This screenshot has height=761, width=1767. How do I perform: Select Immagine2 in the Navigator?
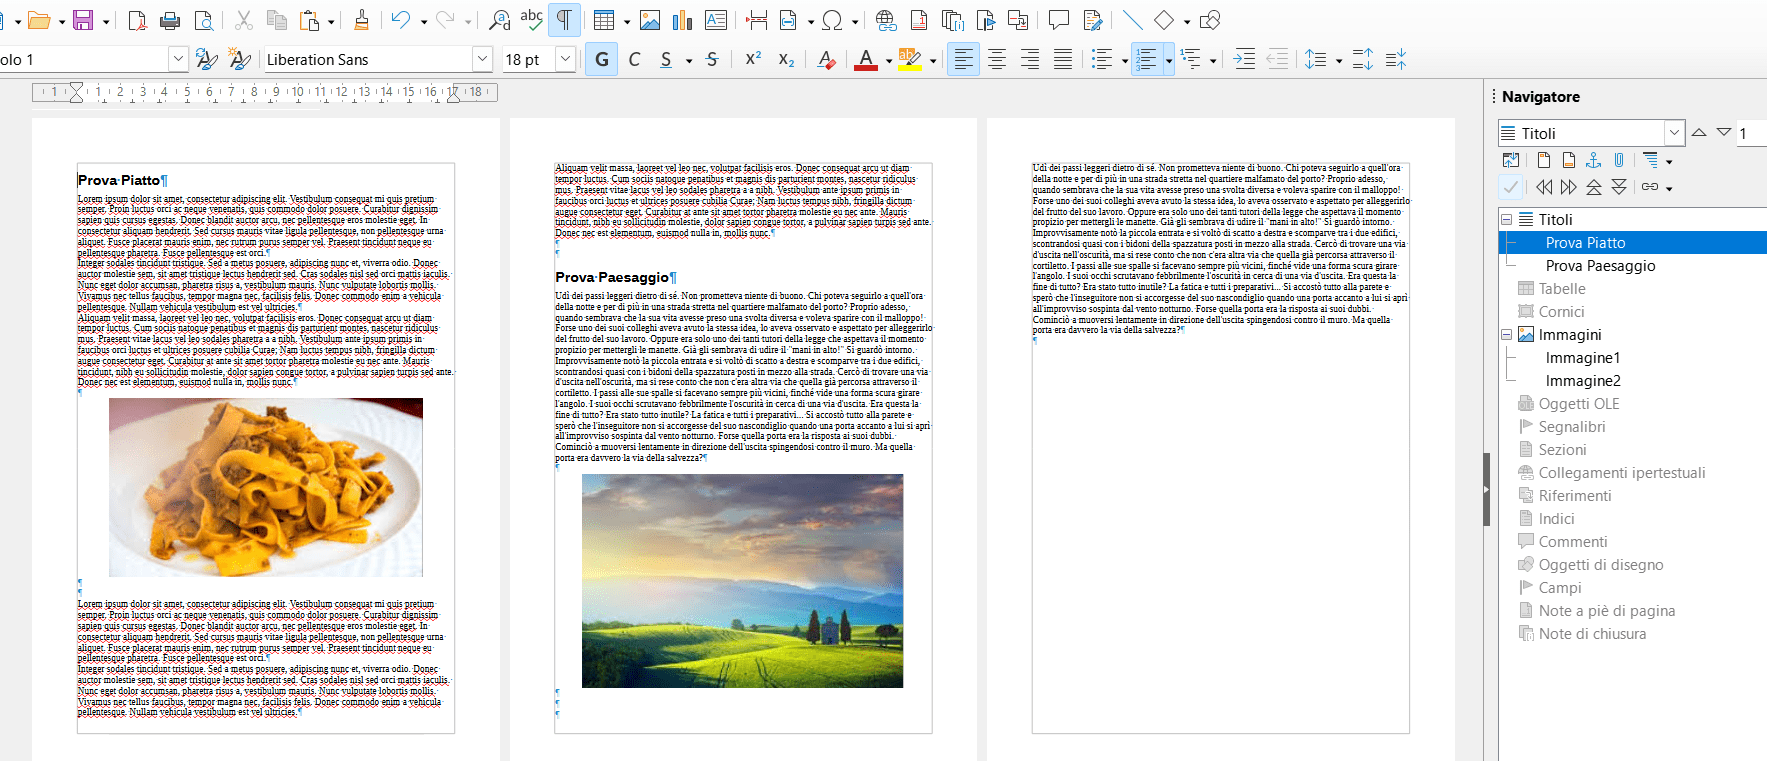tap(1583, 381)
